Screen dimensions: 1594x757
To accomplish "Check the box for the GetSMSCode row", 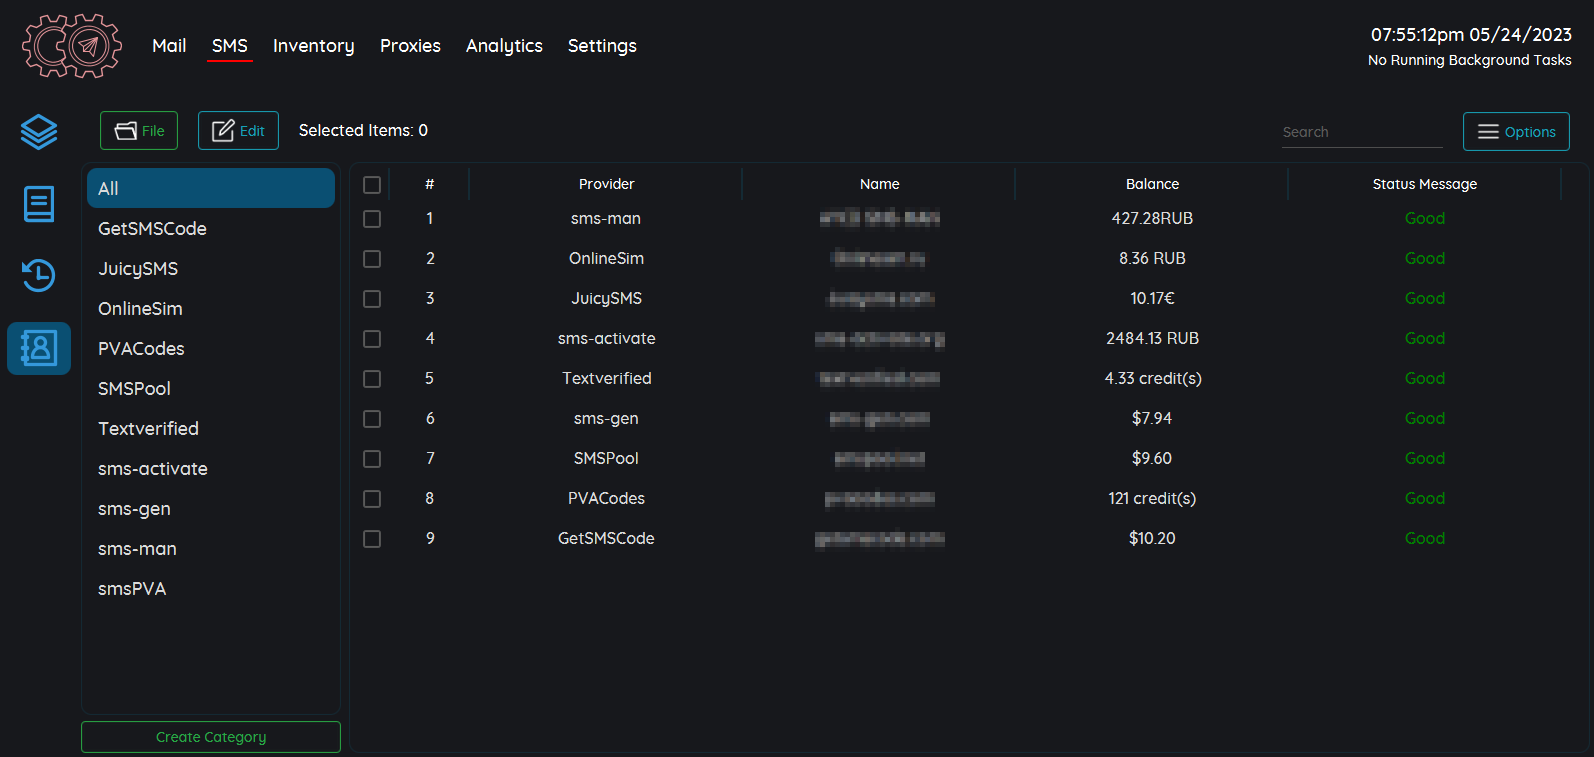I will tap(372, 539).
